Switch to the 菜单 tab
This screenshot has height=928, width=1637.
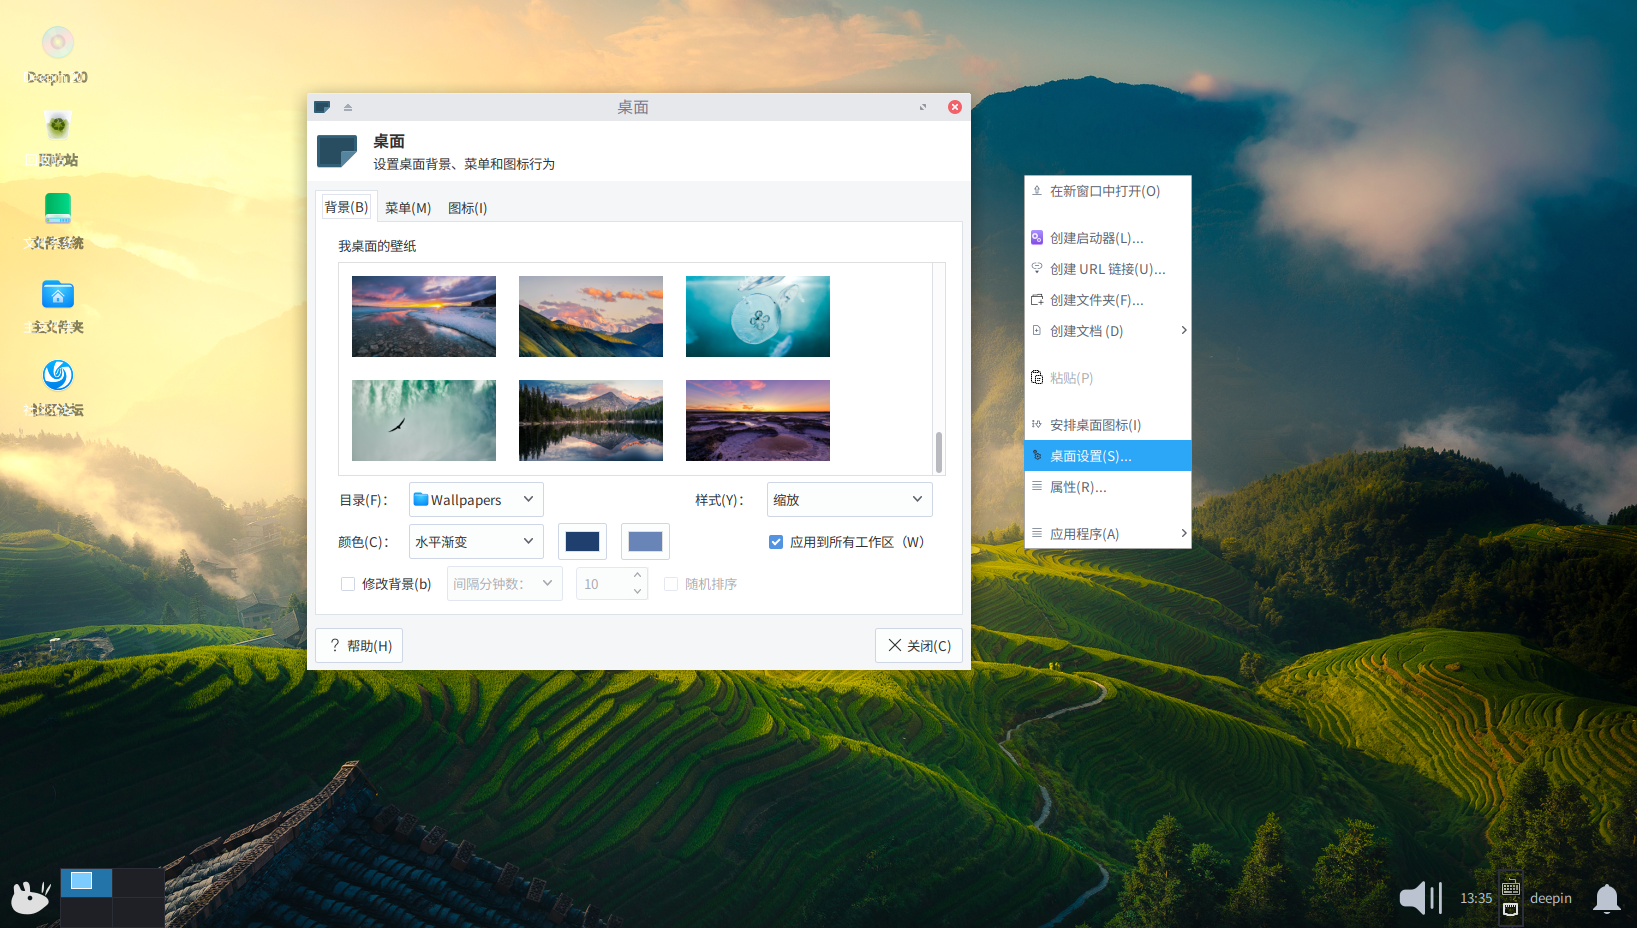coord(408,208)
